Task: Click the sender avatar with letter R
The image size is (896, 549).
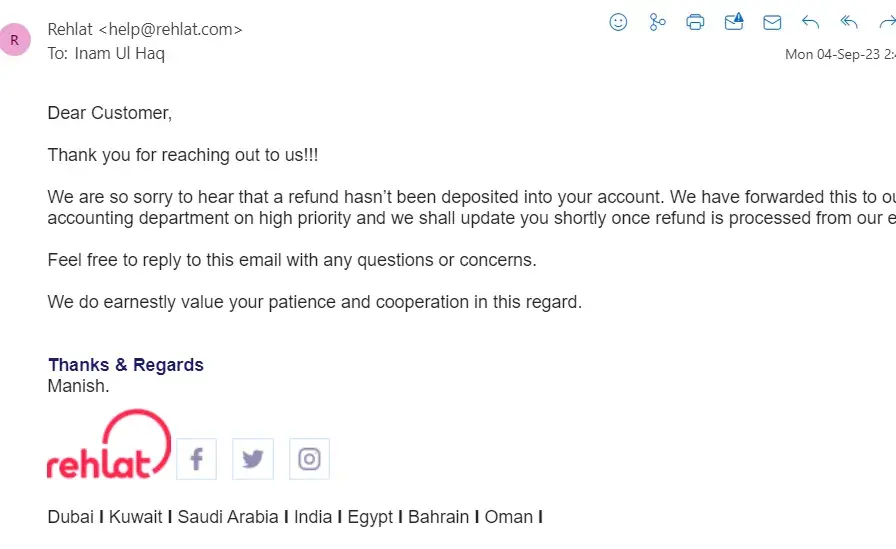Action: click(15, 40)
